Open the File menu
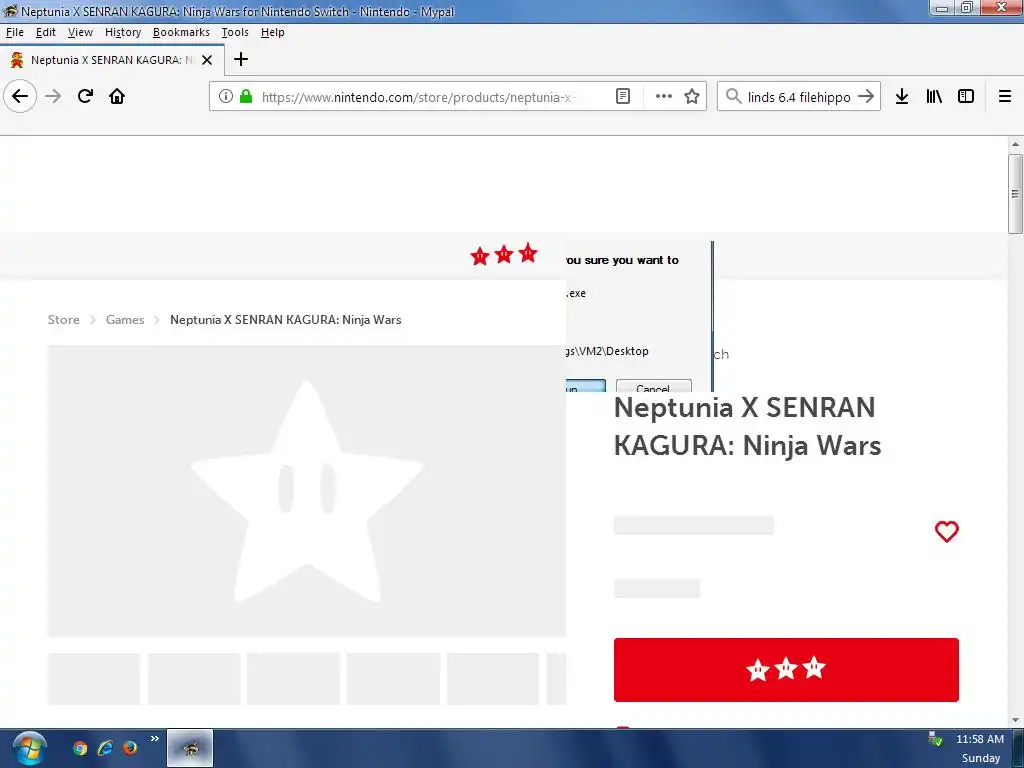1024x768 pixels. (14, 32)
